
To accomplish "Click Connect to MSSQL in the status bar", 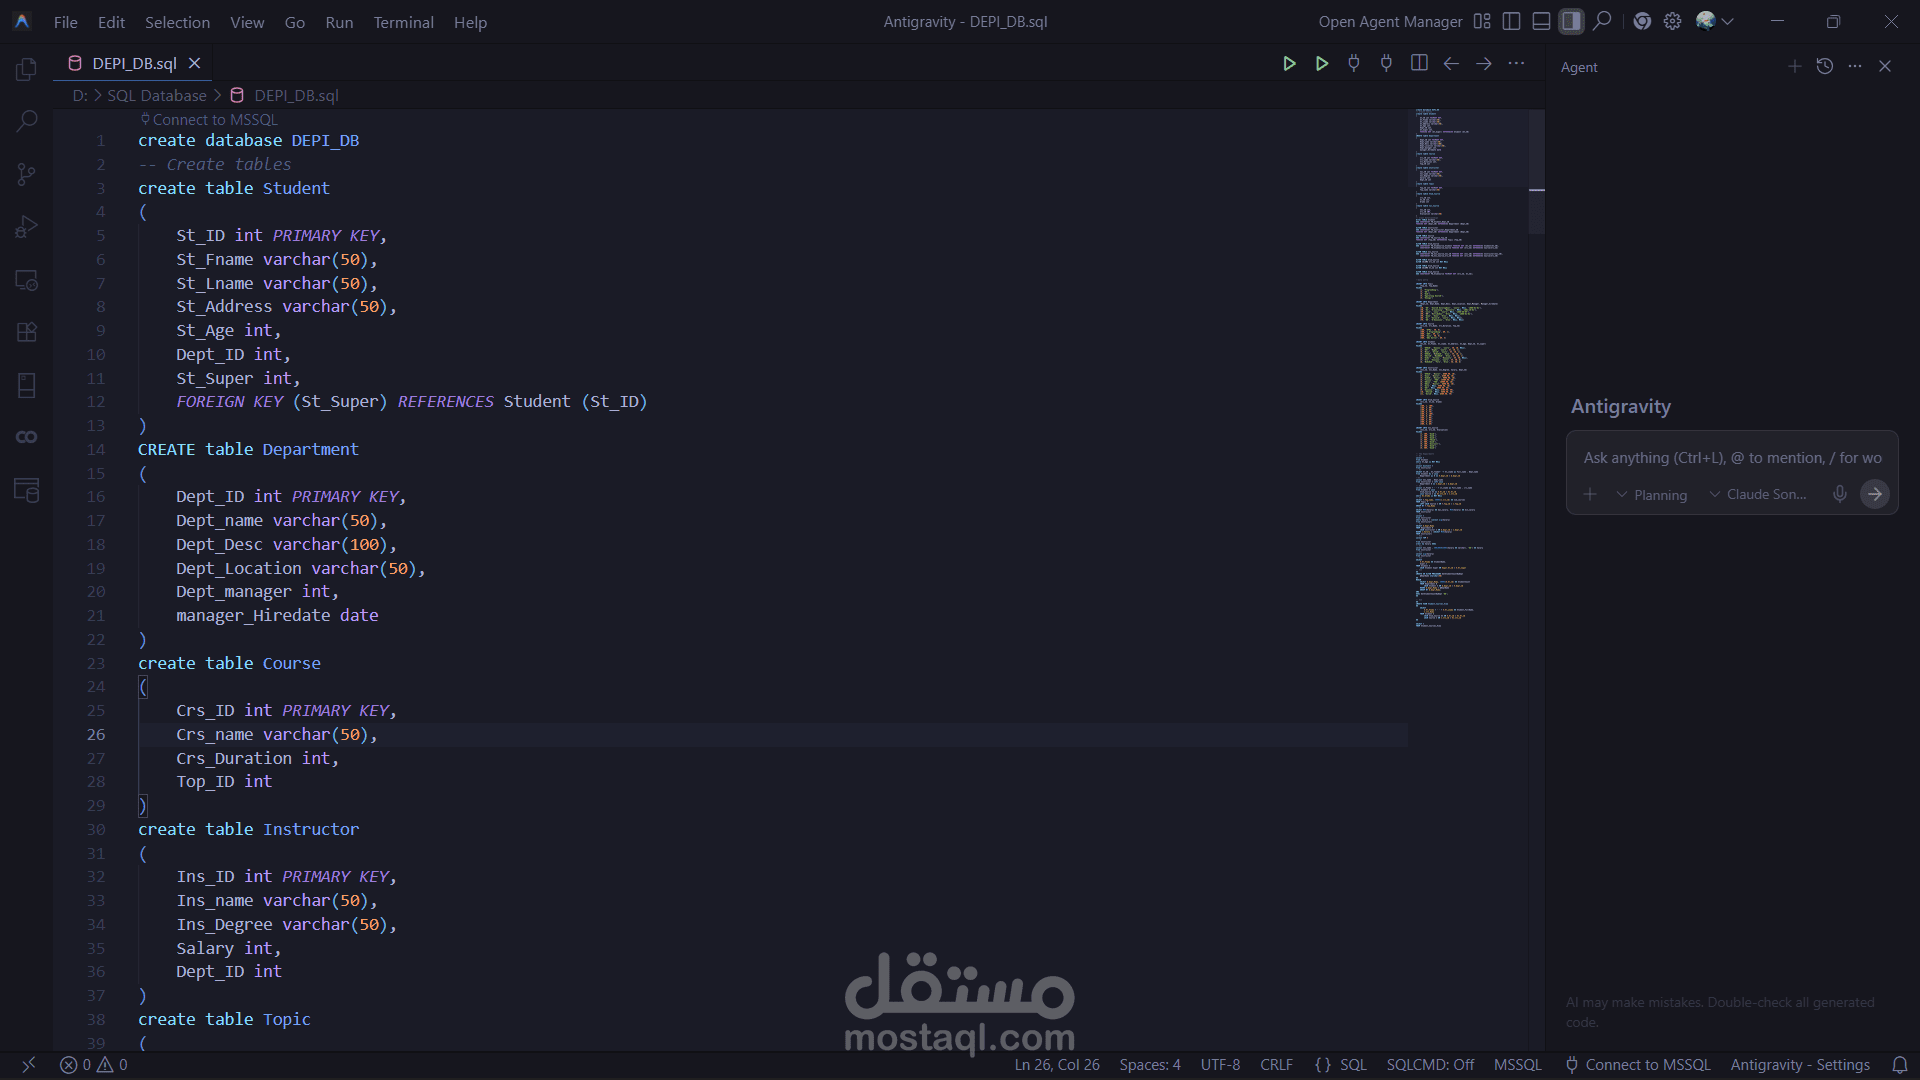I will (1638, 1065).
